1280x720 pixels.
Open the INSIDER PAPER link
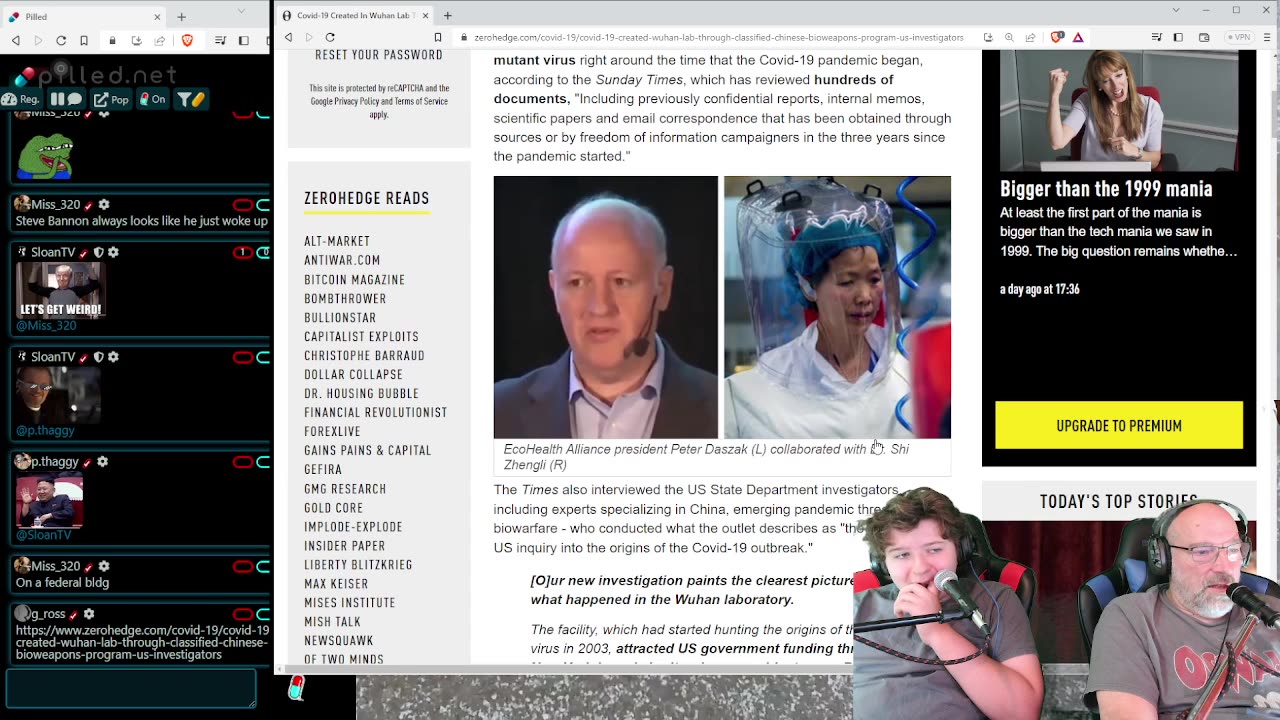pos(345,545)
